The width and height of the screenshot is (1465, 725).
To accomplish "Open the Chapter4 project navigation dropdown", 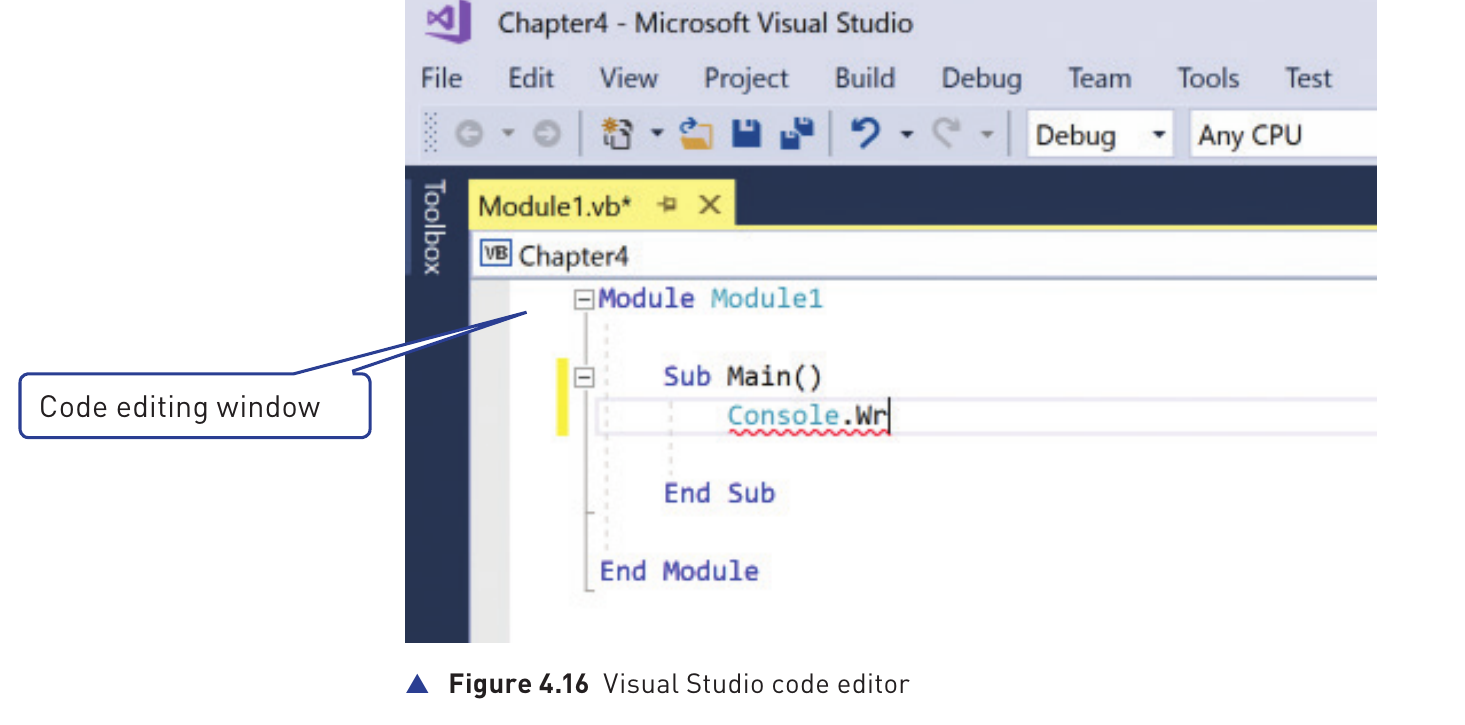I will (923, 255).
